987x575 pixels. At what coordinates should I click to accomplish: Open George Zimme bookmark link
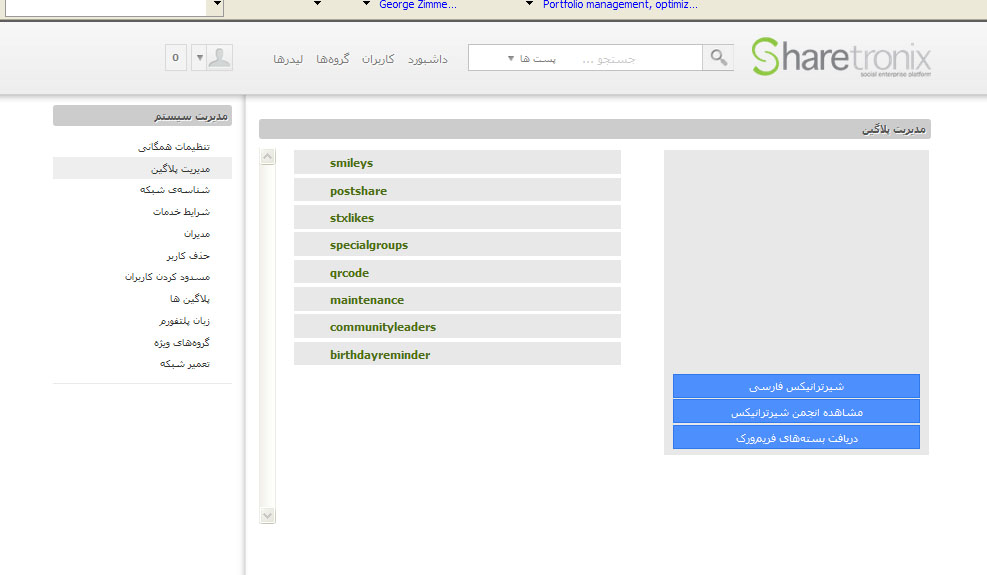coord(418,5)
